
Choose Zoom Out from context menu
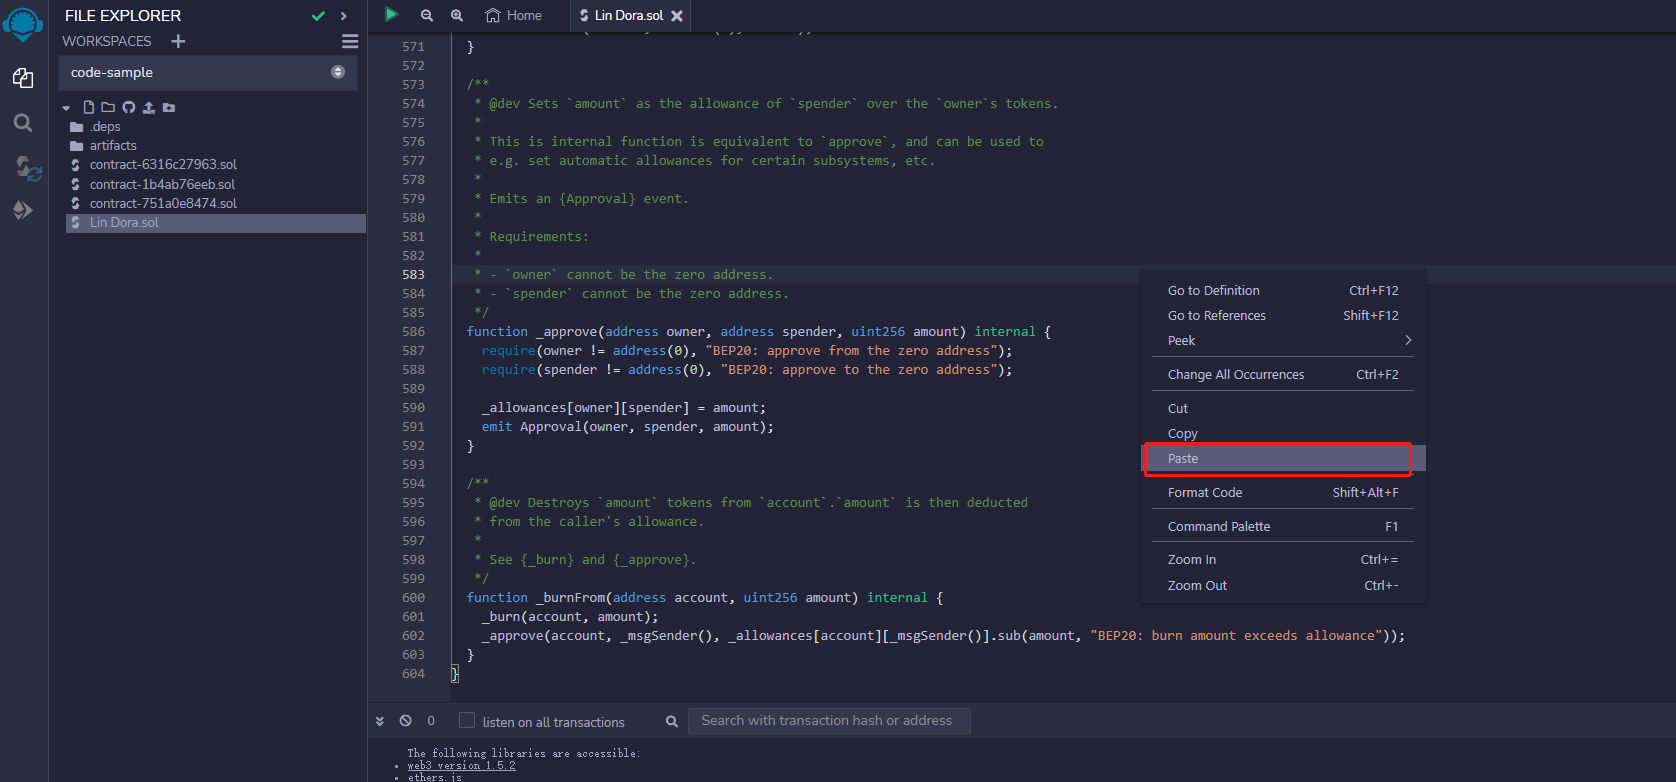(1283, 586)
